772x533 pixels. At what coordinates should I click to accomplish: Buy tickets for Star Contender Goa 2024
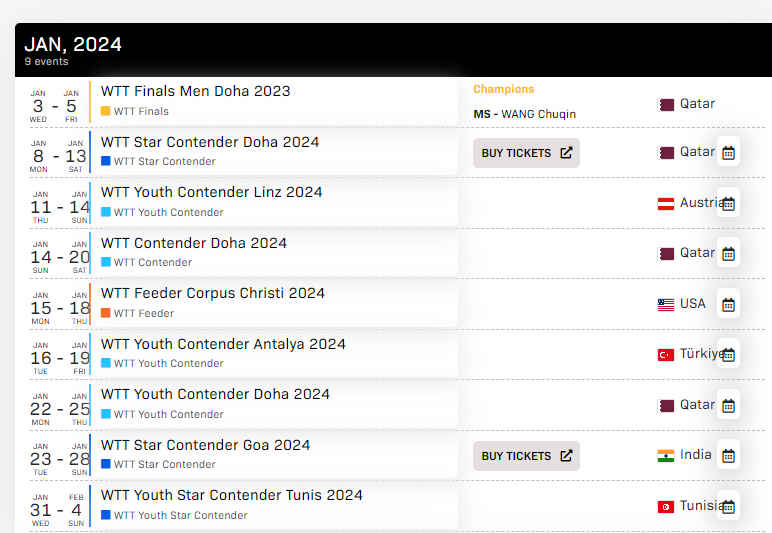(x=526, y=456)
